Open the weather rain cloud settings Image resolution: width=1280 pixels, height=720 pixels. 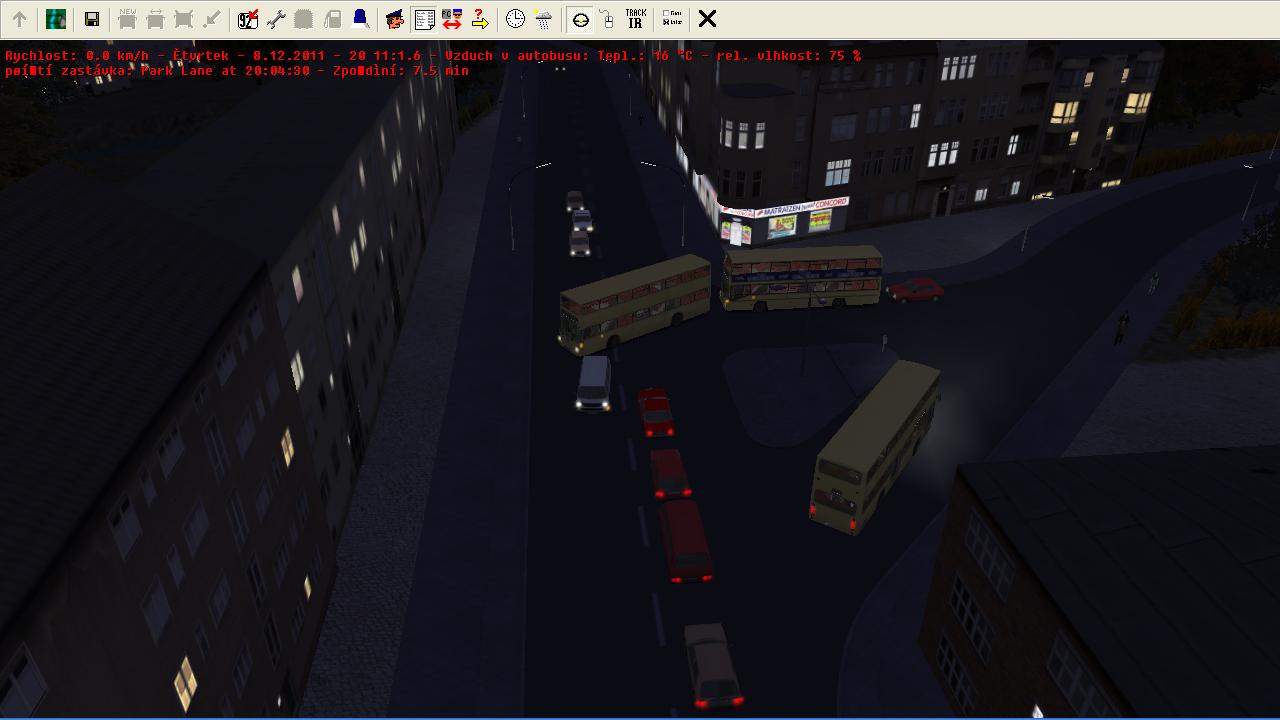(x=543, y=19)
